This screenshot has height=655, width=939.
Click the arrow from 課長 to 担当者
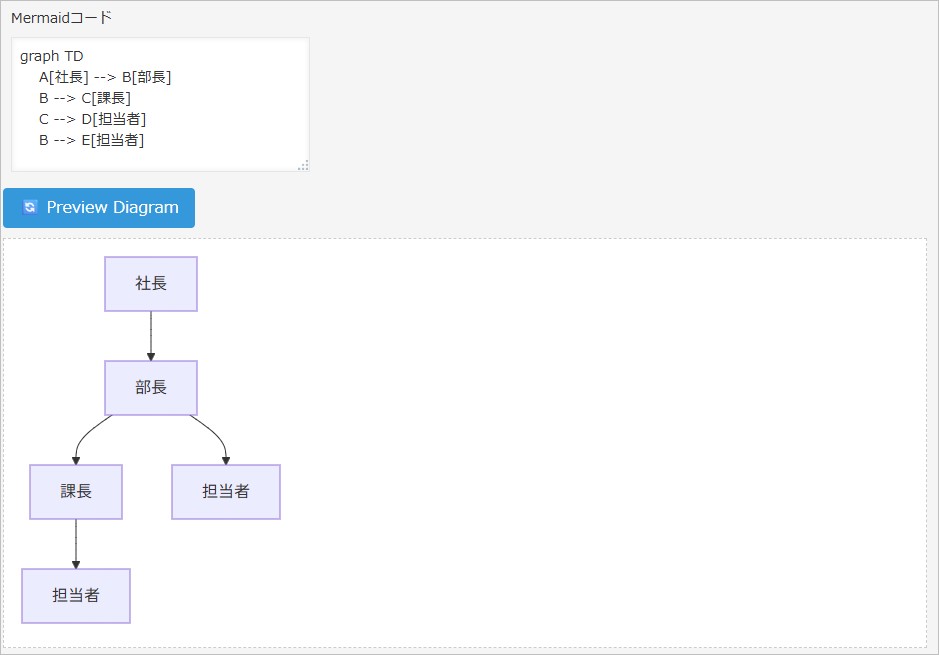pyautogui.click(x=76, y=543)
